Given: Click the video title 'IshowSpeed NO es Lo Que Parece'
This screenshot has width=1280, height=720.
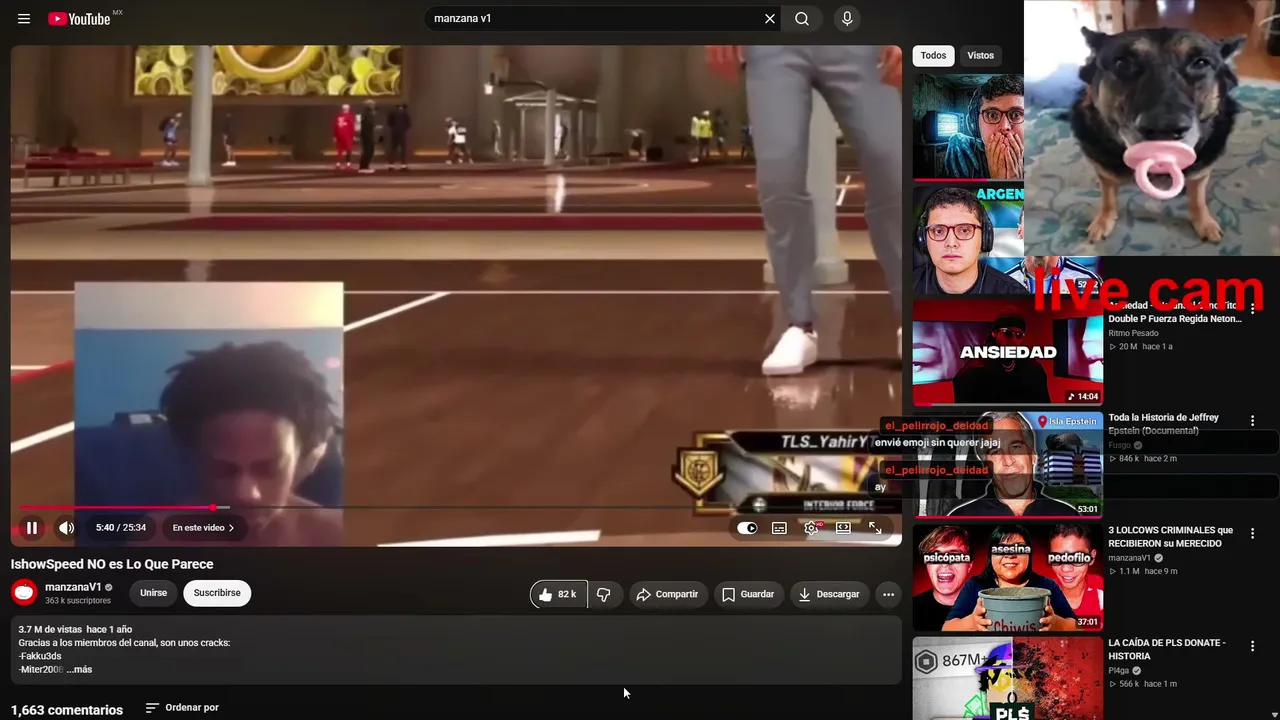Looking at the screenshot, I should (x=112, y=564).
